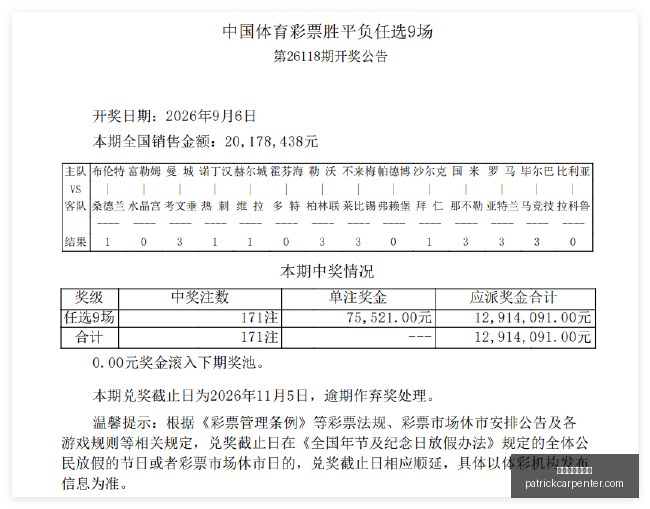
Task: Select home team 毕尔巴
Action: coord(537,171)
